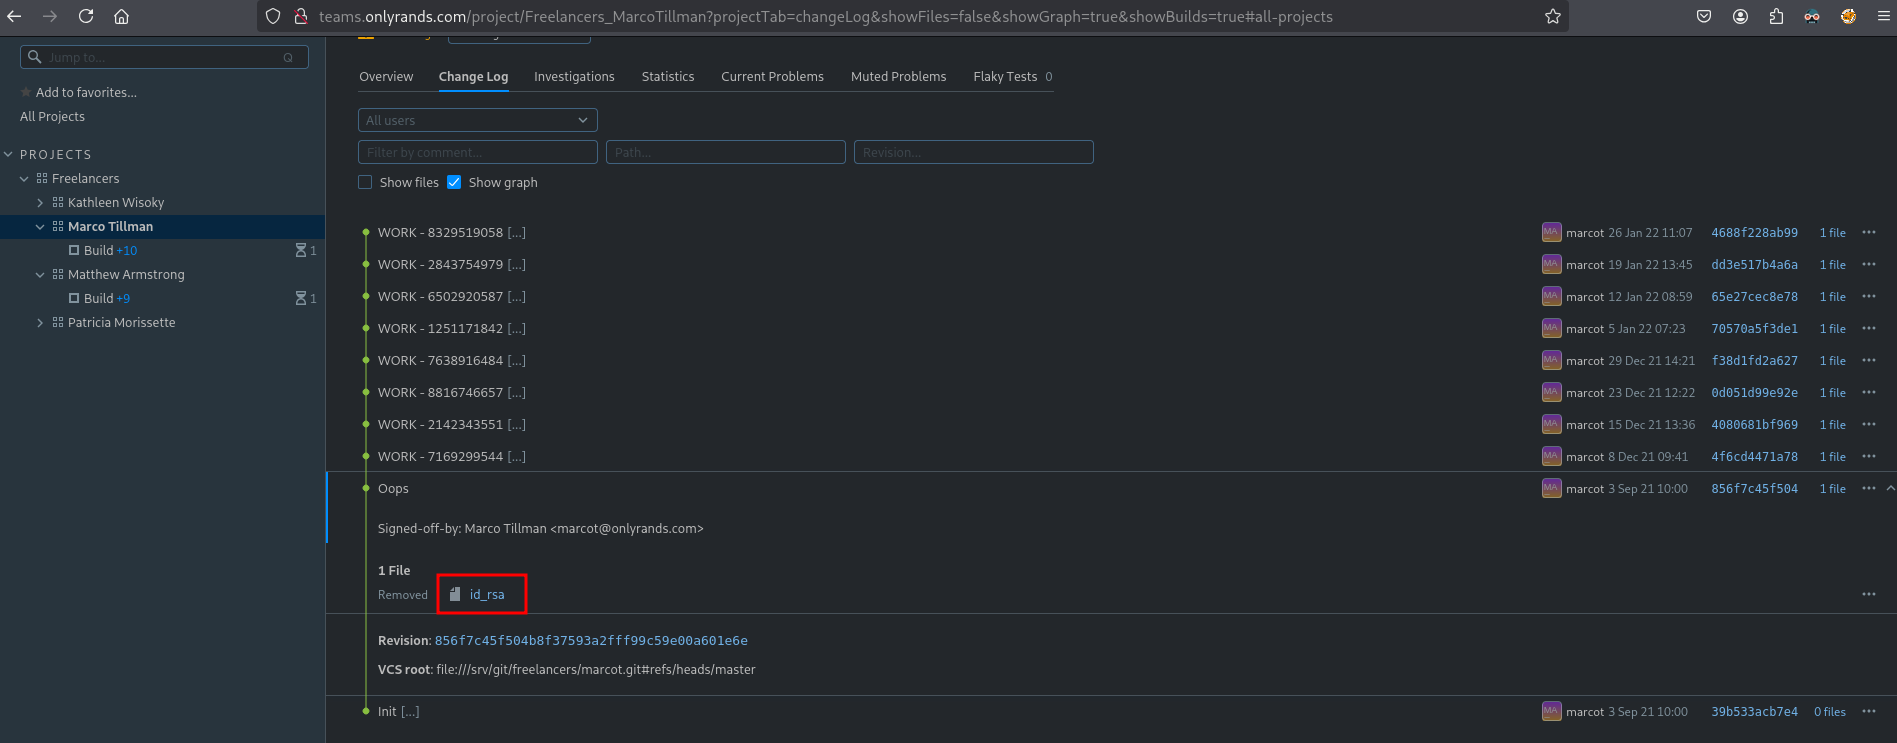1897x743 pixels.
Task: Click the browser reload icon
Action: point(86,16)
